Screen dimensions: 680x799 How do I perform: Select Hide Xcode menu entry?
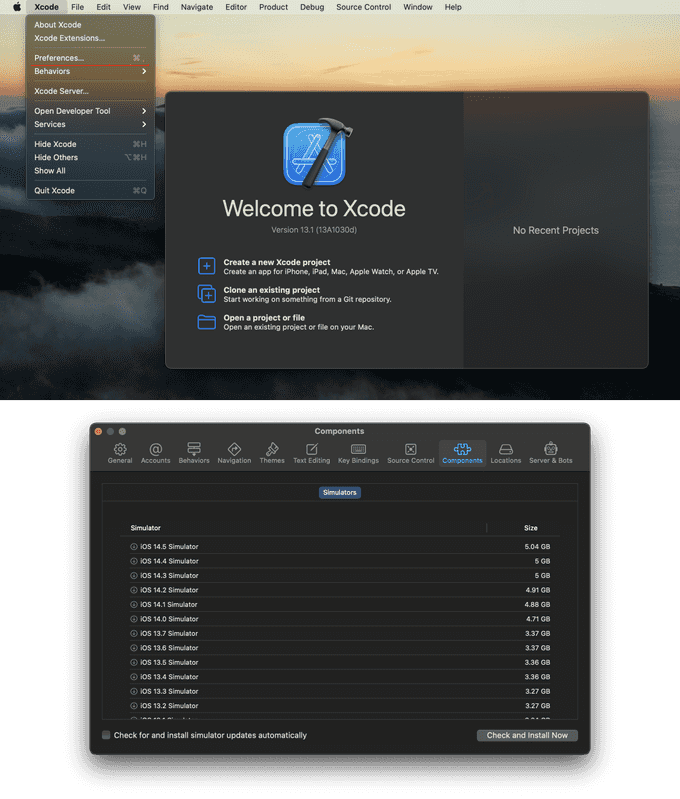[x=90, y=144]
